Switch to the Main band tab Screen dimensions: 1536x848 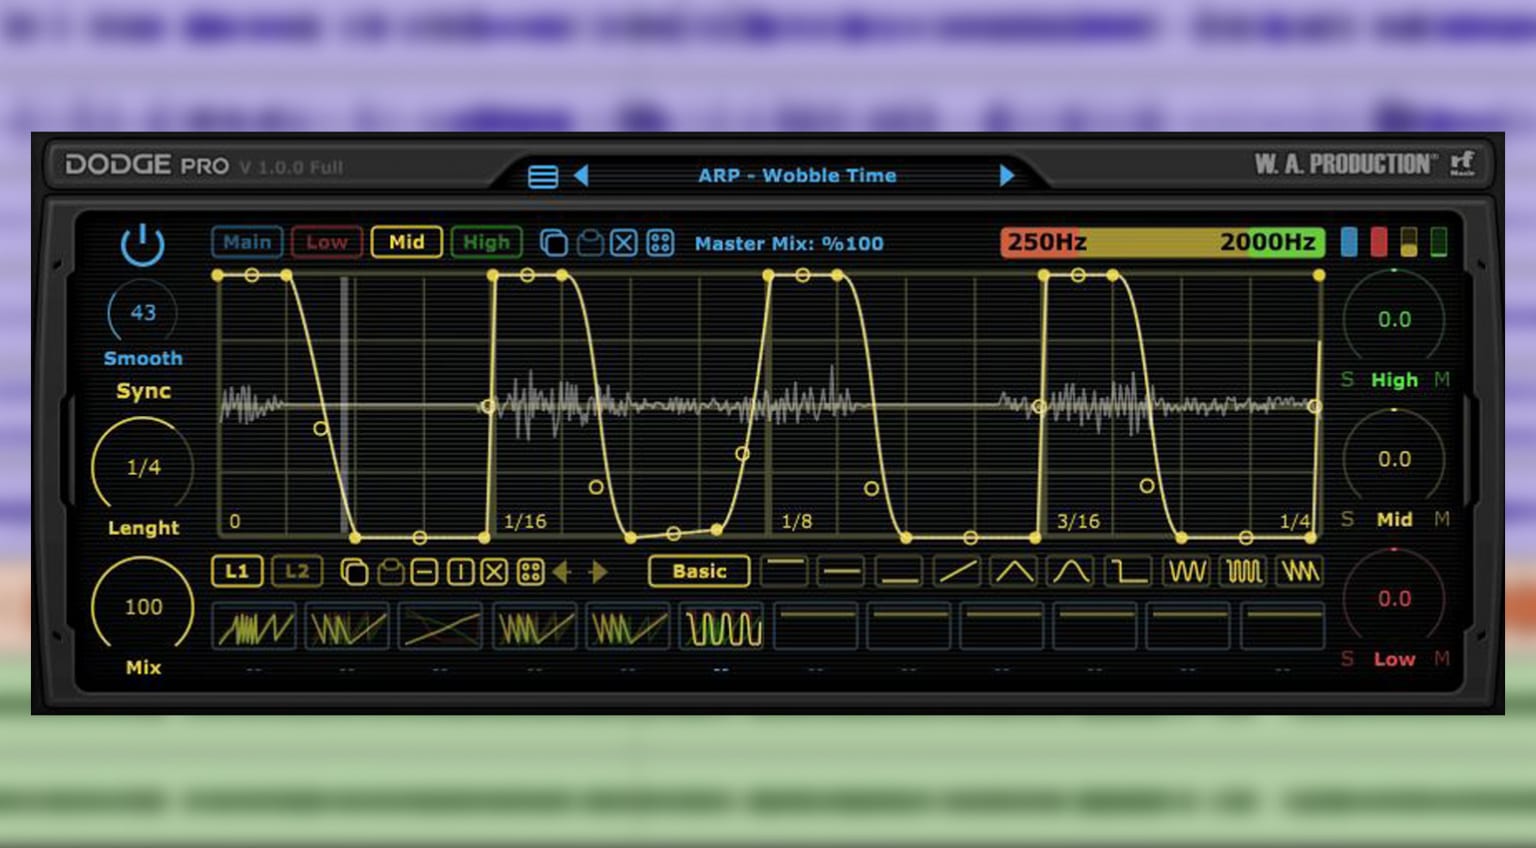(246, 242)
